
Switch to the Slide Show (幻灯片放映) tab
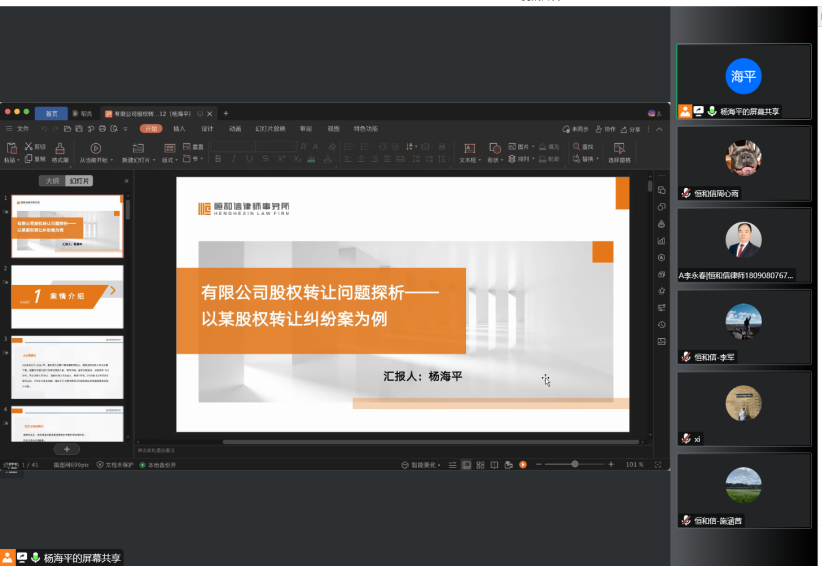270,129
